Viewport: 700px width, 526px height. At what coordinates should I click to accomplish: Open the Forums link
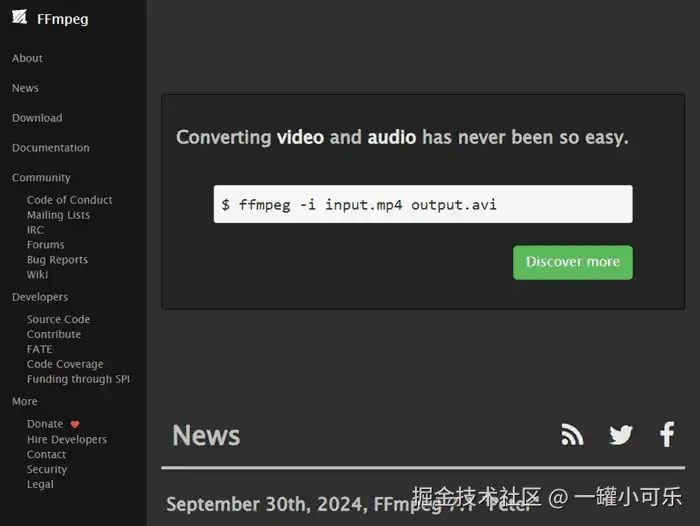46,245
